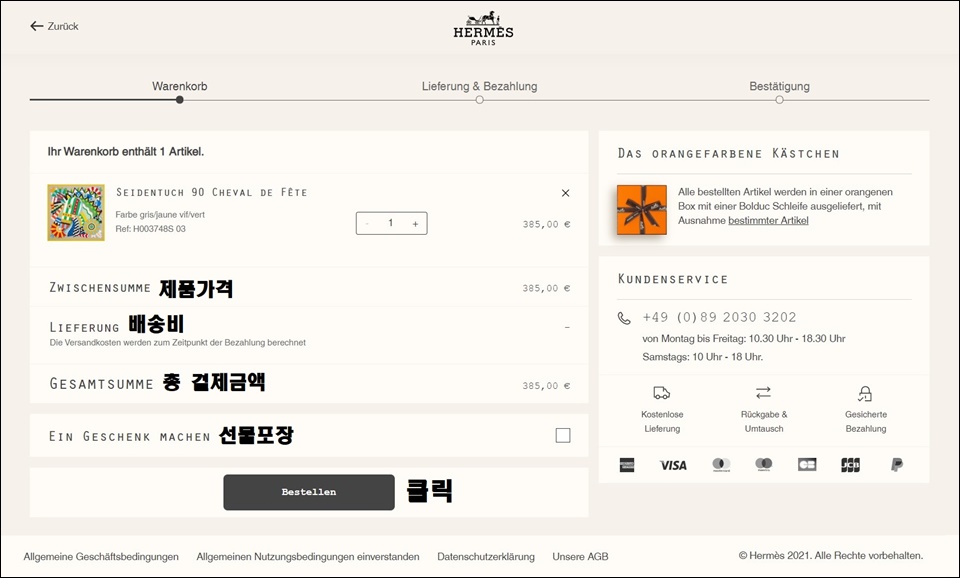Open Allgemeine Geschäftsbedingungen footer link
This screenshot has width=960, height=578.
tap(101, 557)
